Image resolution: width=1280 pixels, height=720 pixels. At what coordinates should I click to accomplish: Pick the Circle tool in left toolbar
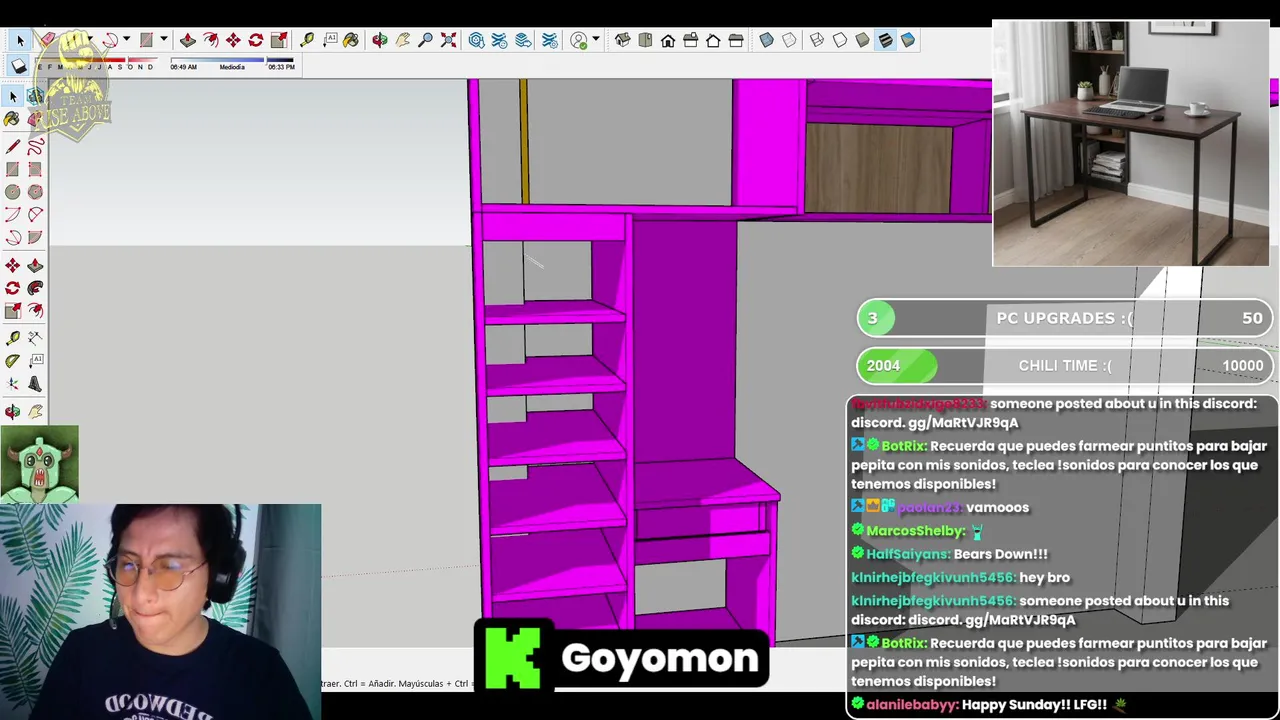13,192
